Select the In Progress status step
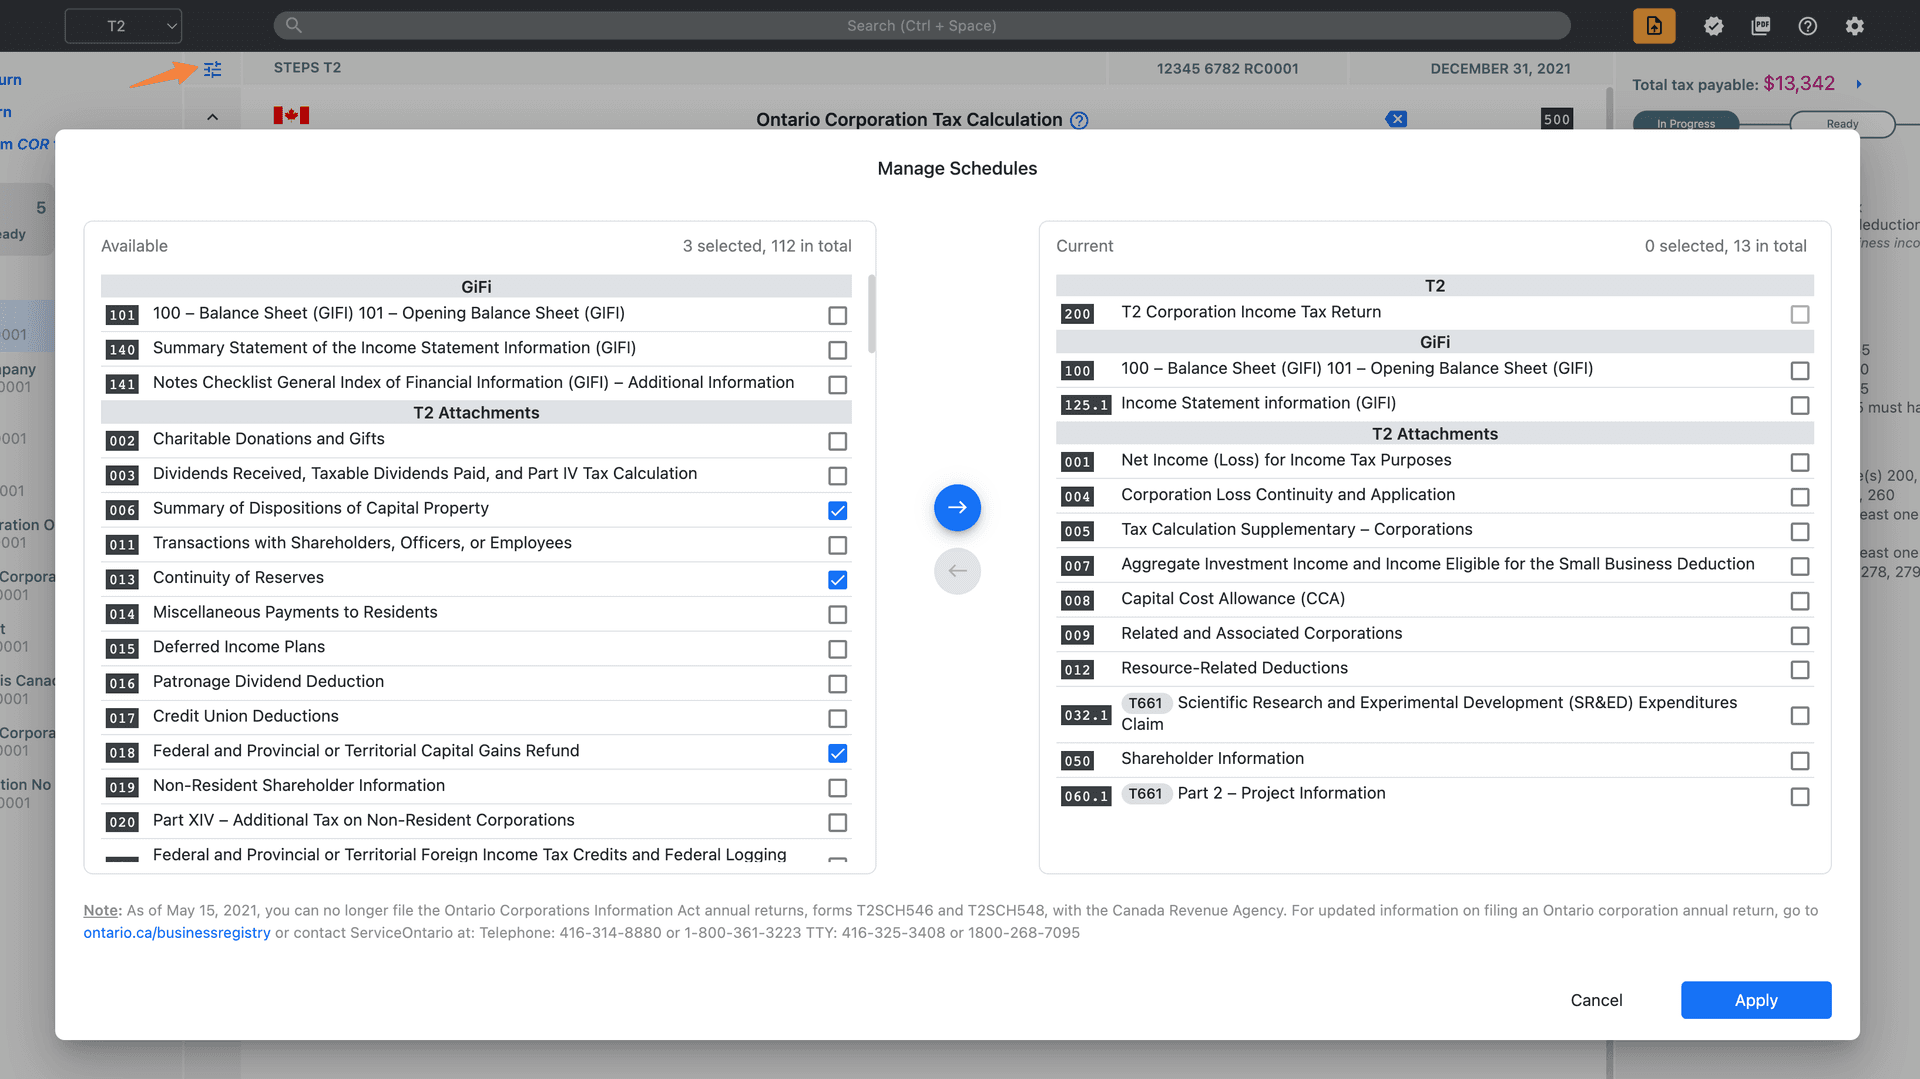 click(x=1686, y=124)
